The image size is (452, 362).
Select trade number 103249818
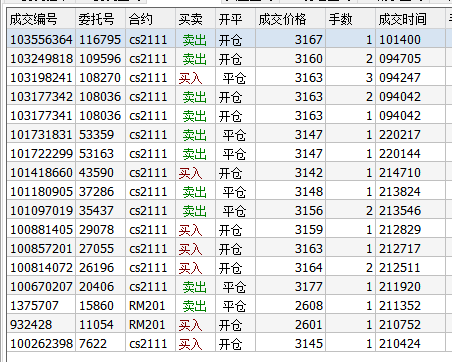pyautogui.click(x=41, y=59)
